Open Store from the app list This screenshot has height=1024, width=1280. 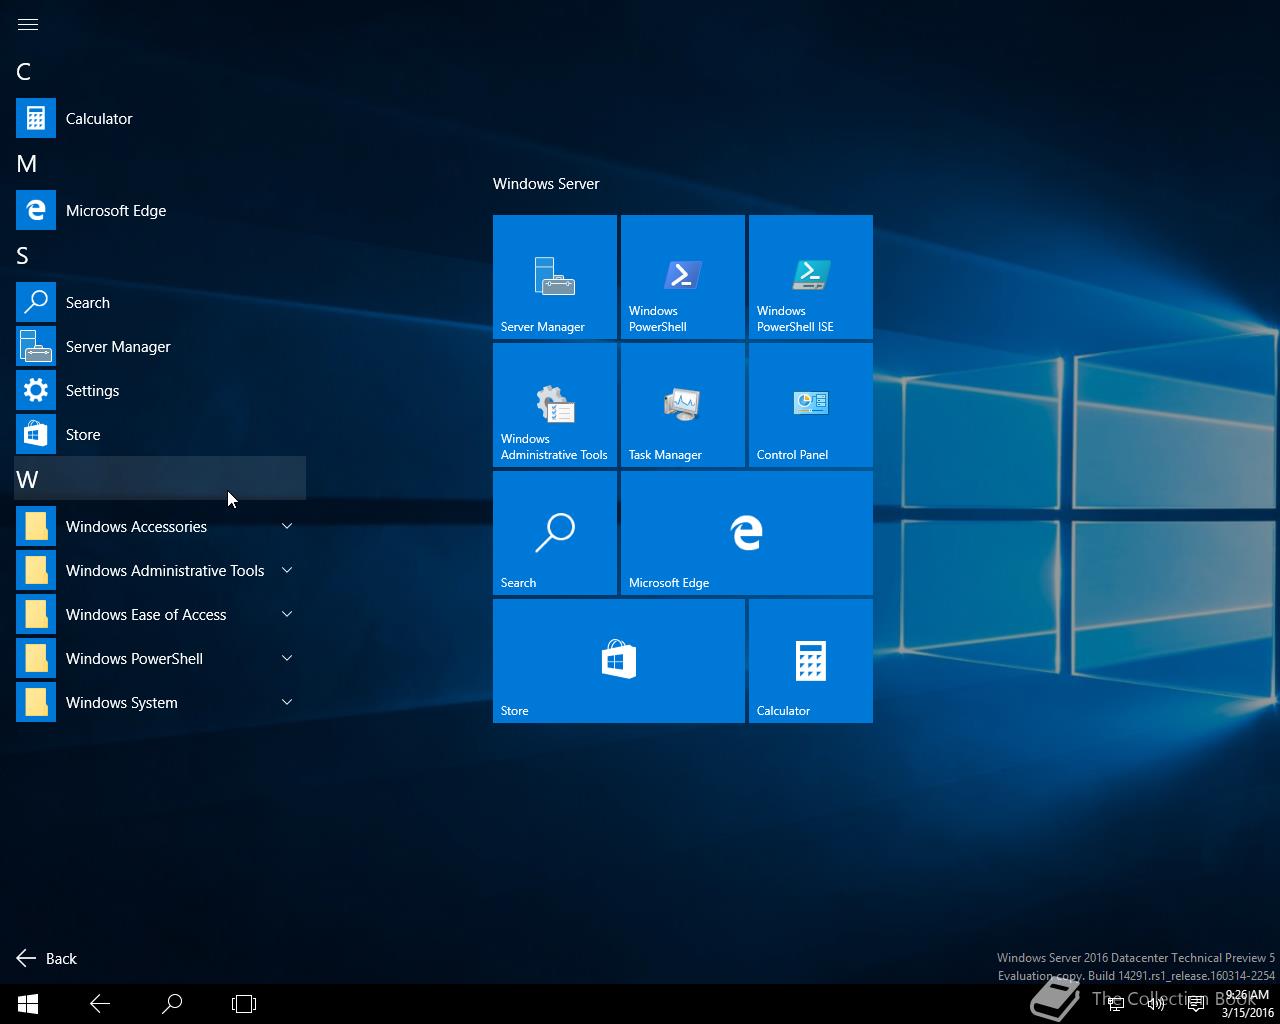[x=160, y=434]
